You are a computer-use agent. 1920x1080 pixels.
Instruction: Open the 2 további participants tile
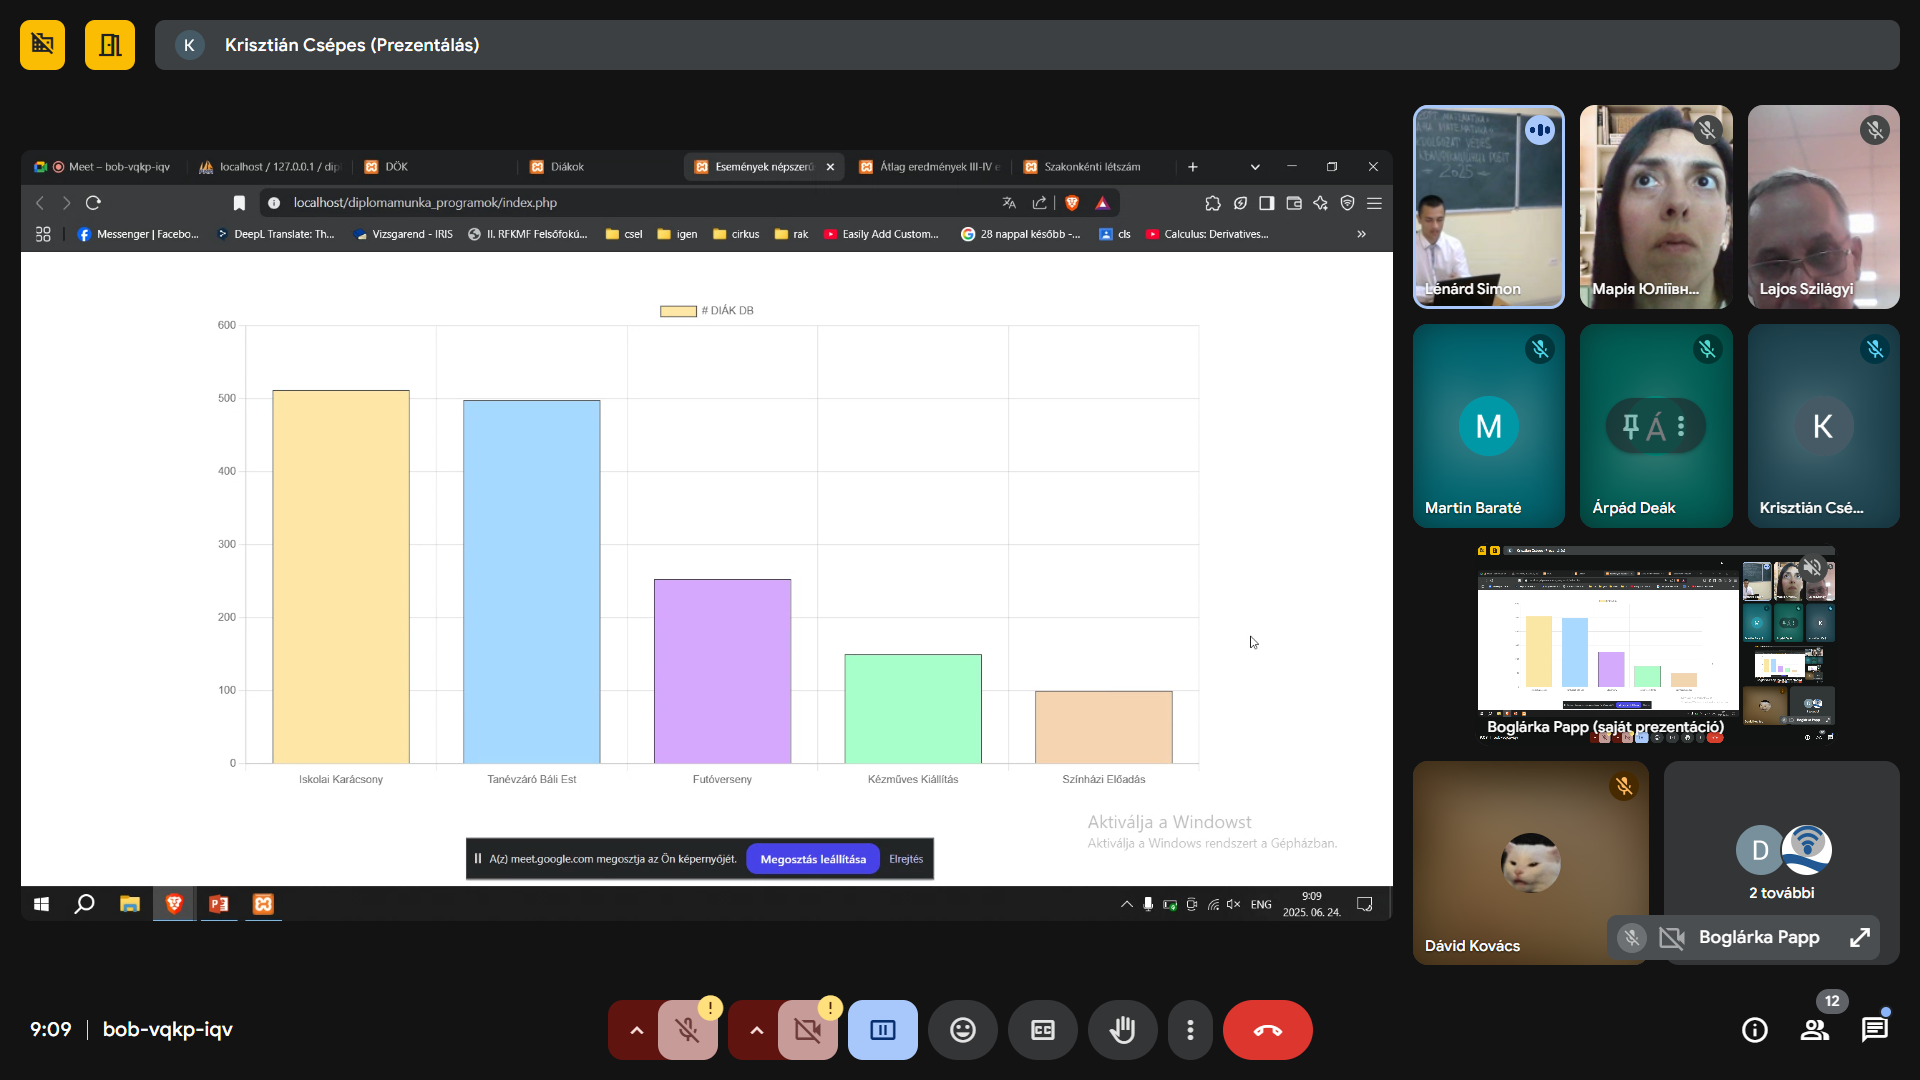tap(1781, 862)
